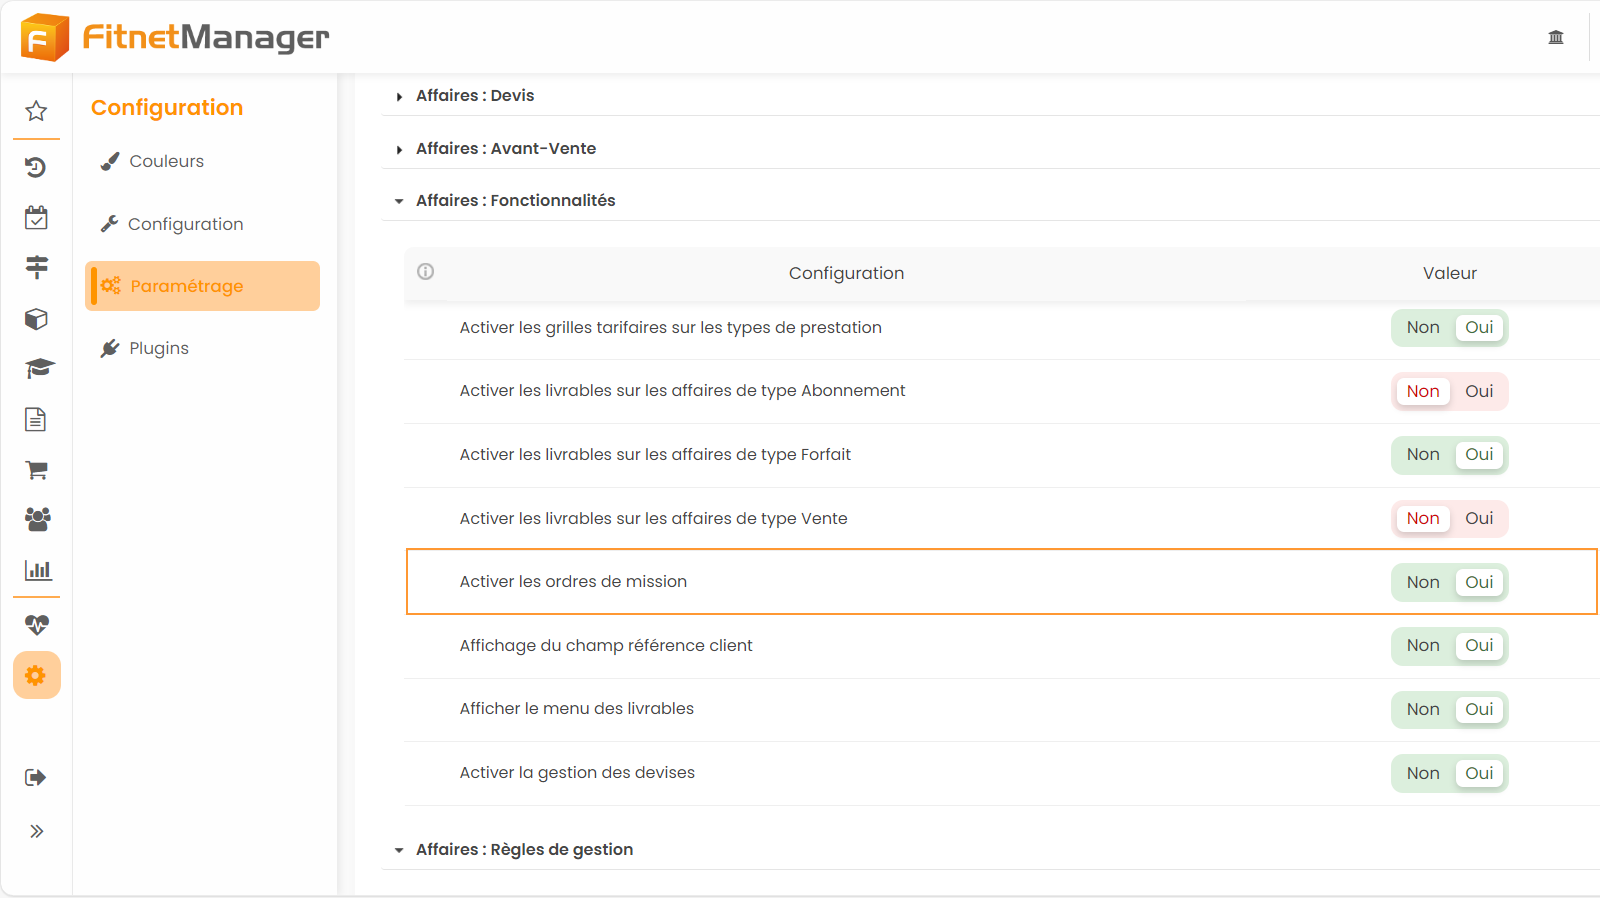The height and width of the screenshot is (898, 1600).
Task: Click the info icon in the table header
Action: coord(426,272)
